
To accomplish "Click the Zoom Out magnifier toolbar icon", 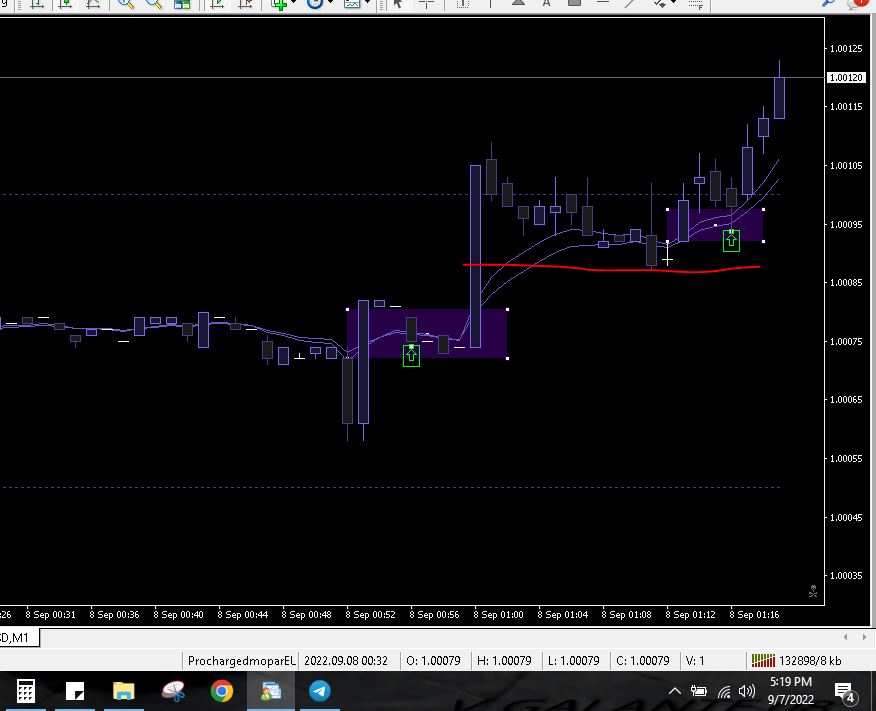I will coord(154,3).
